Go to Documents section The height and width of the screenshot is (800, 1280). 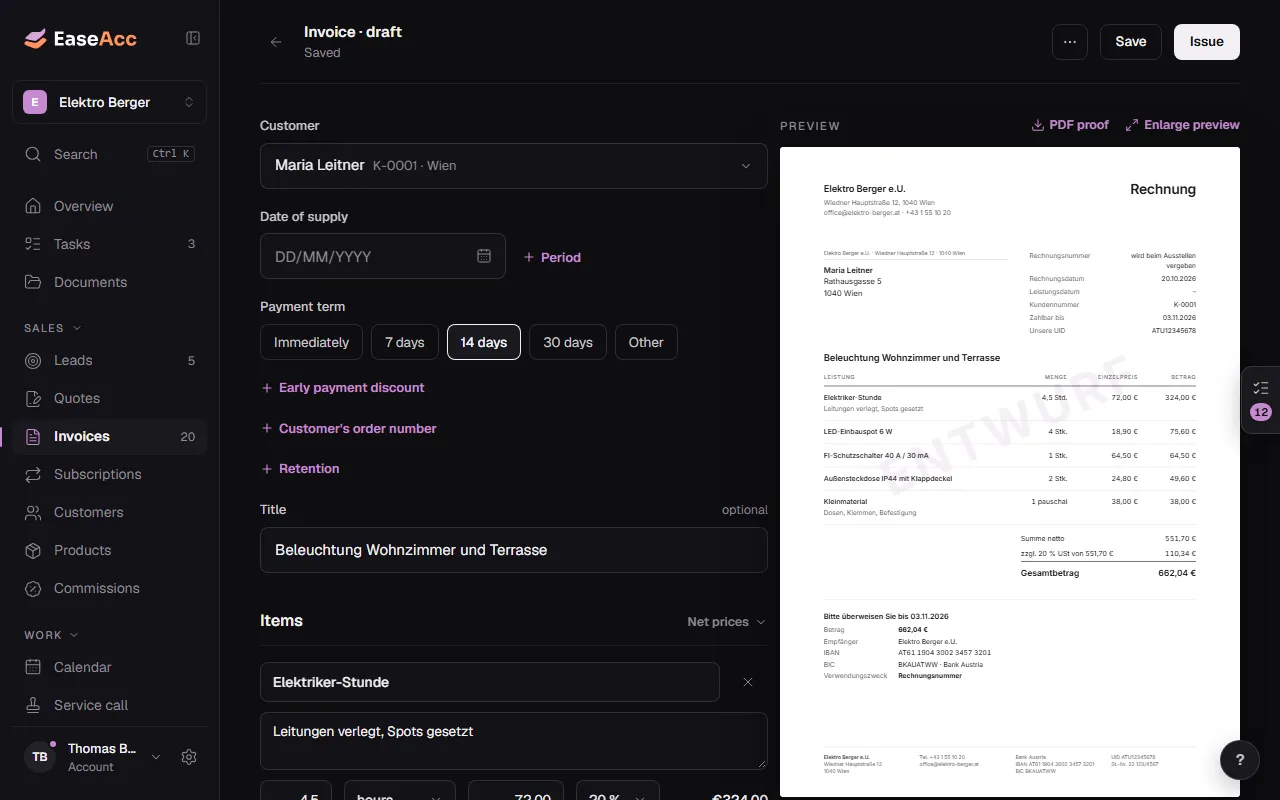[x=110, y=282]
